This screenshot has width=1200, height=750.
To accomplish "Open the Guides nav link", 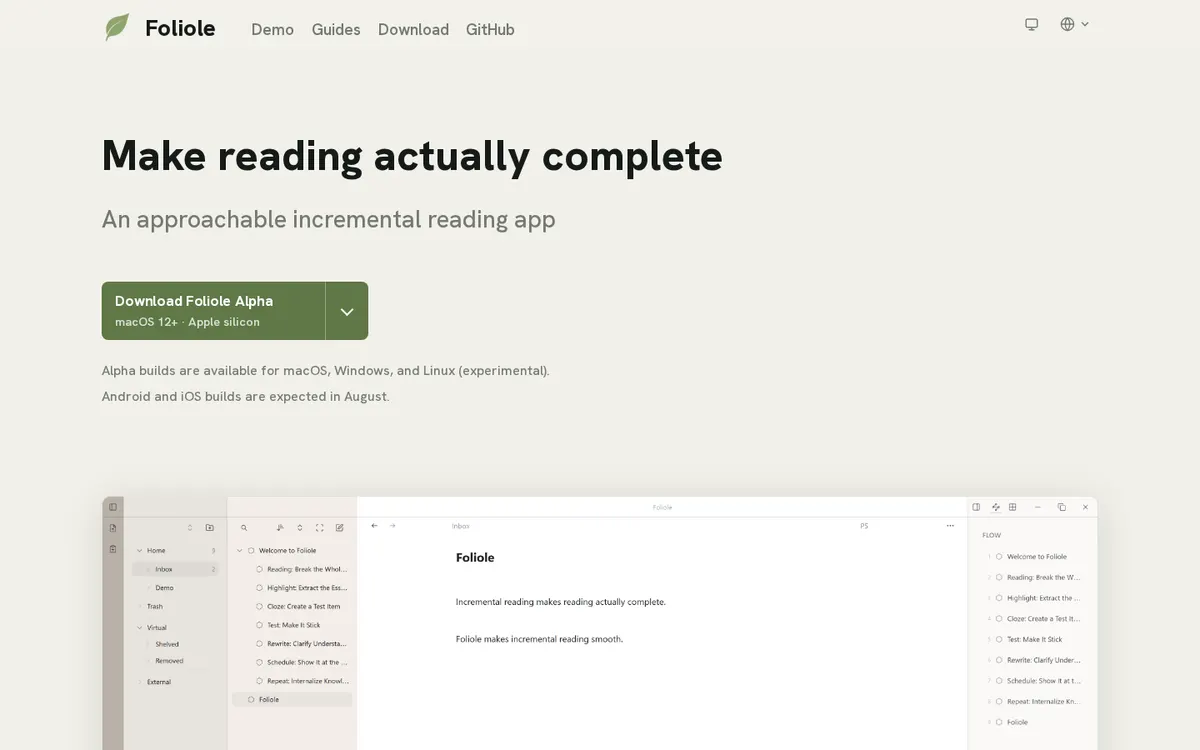I will 336,30.
